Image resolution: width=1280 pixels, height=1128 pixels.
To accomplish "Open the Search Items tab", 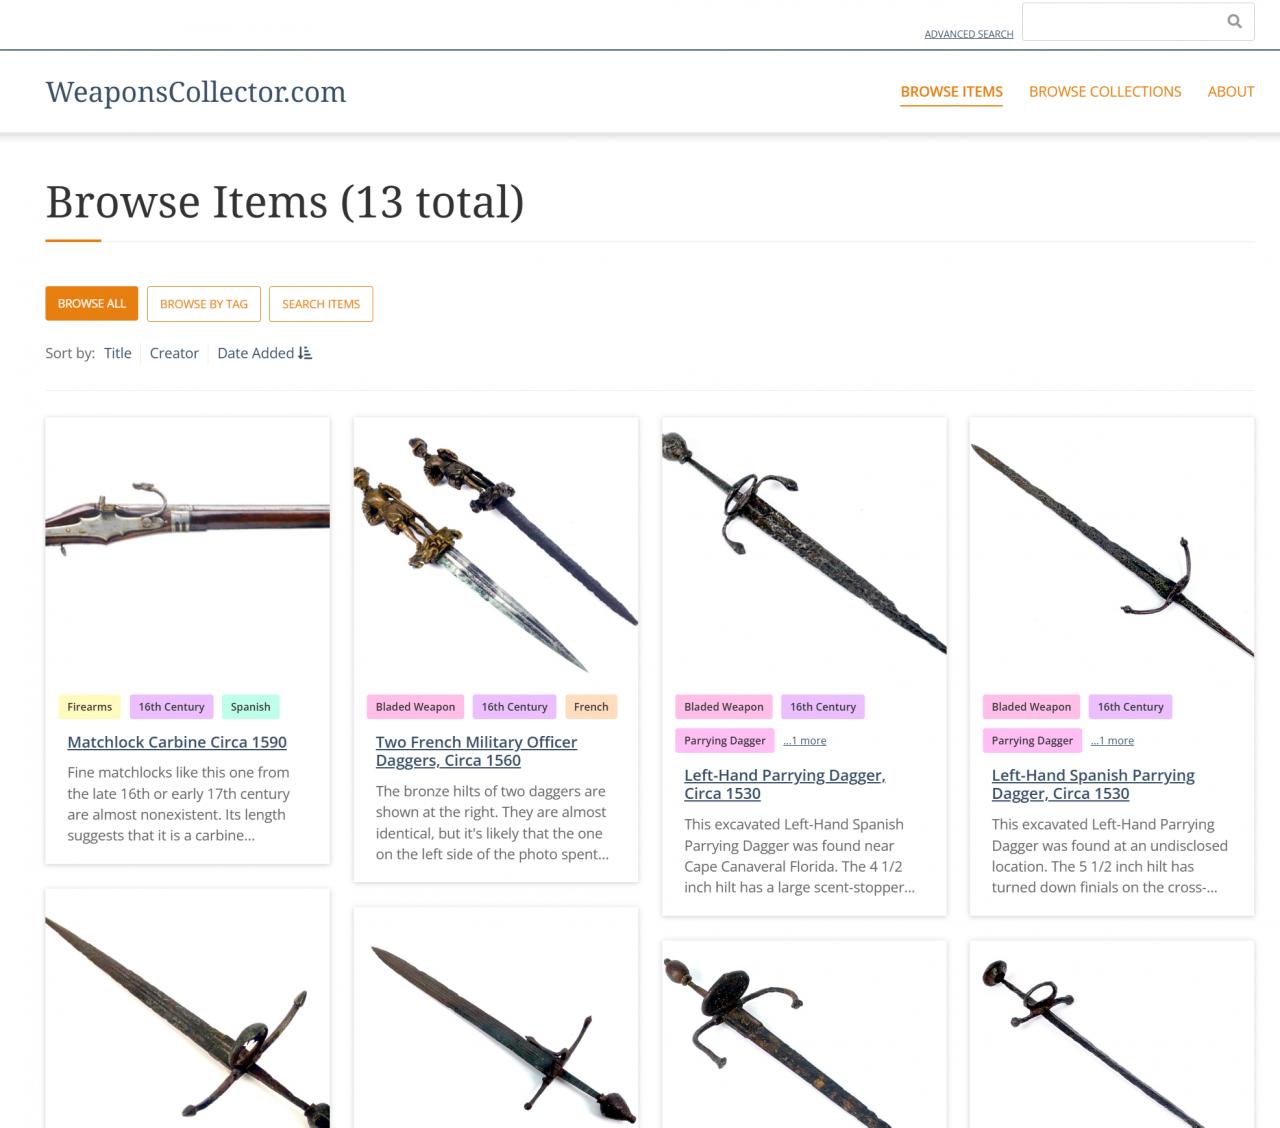I will click(321, 304).
